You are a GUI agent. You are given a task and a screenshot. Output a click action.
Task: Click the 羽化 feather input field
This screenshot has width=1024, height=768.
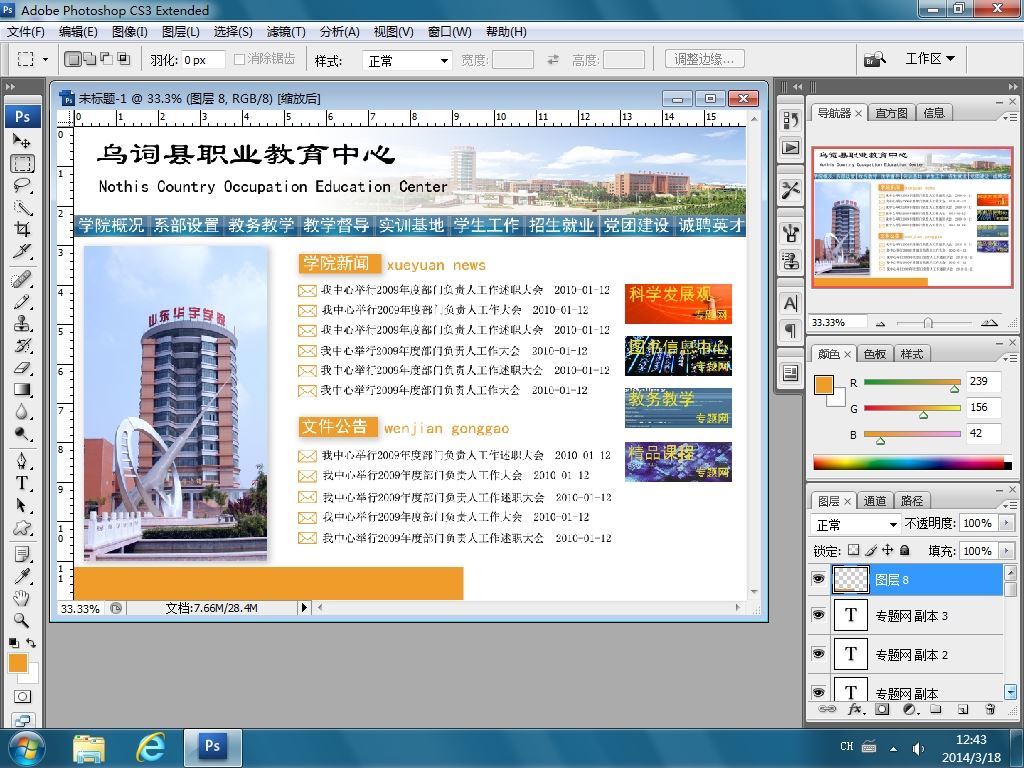pyautogui.click(x=203, y=61)
